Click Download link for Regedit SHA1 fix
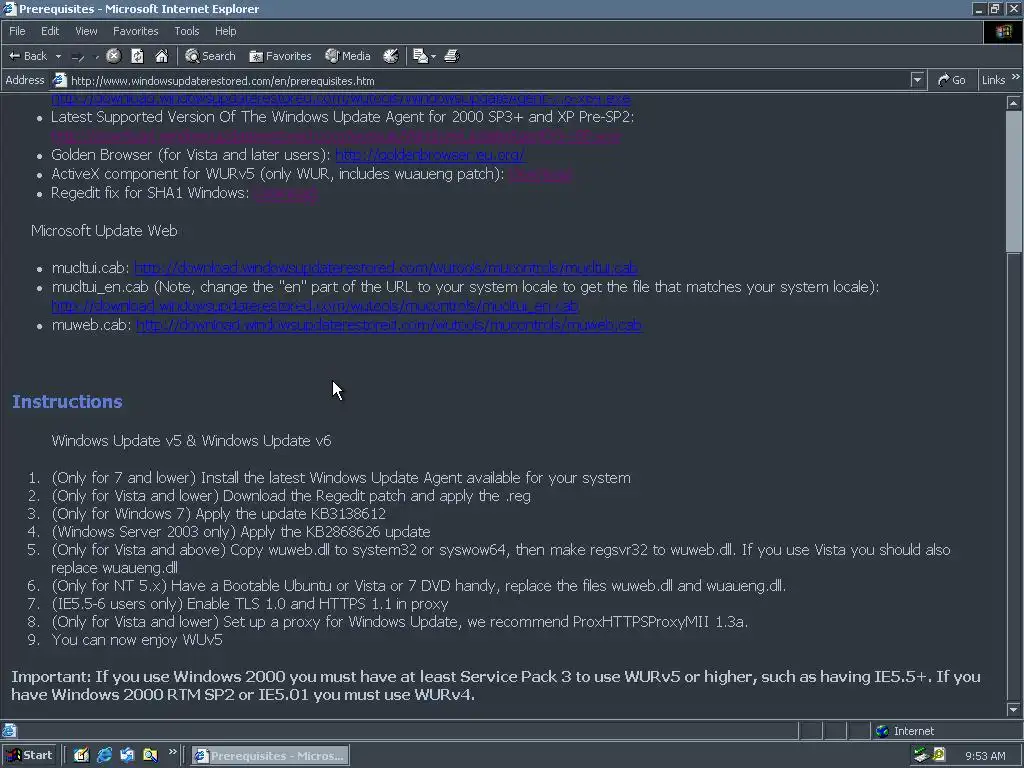Viewport: 1024px width, 768px height. click(x=286, y=193)
